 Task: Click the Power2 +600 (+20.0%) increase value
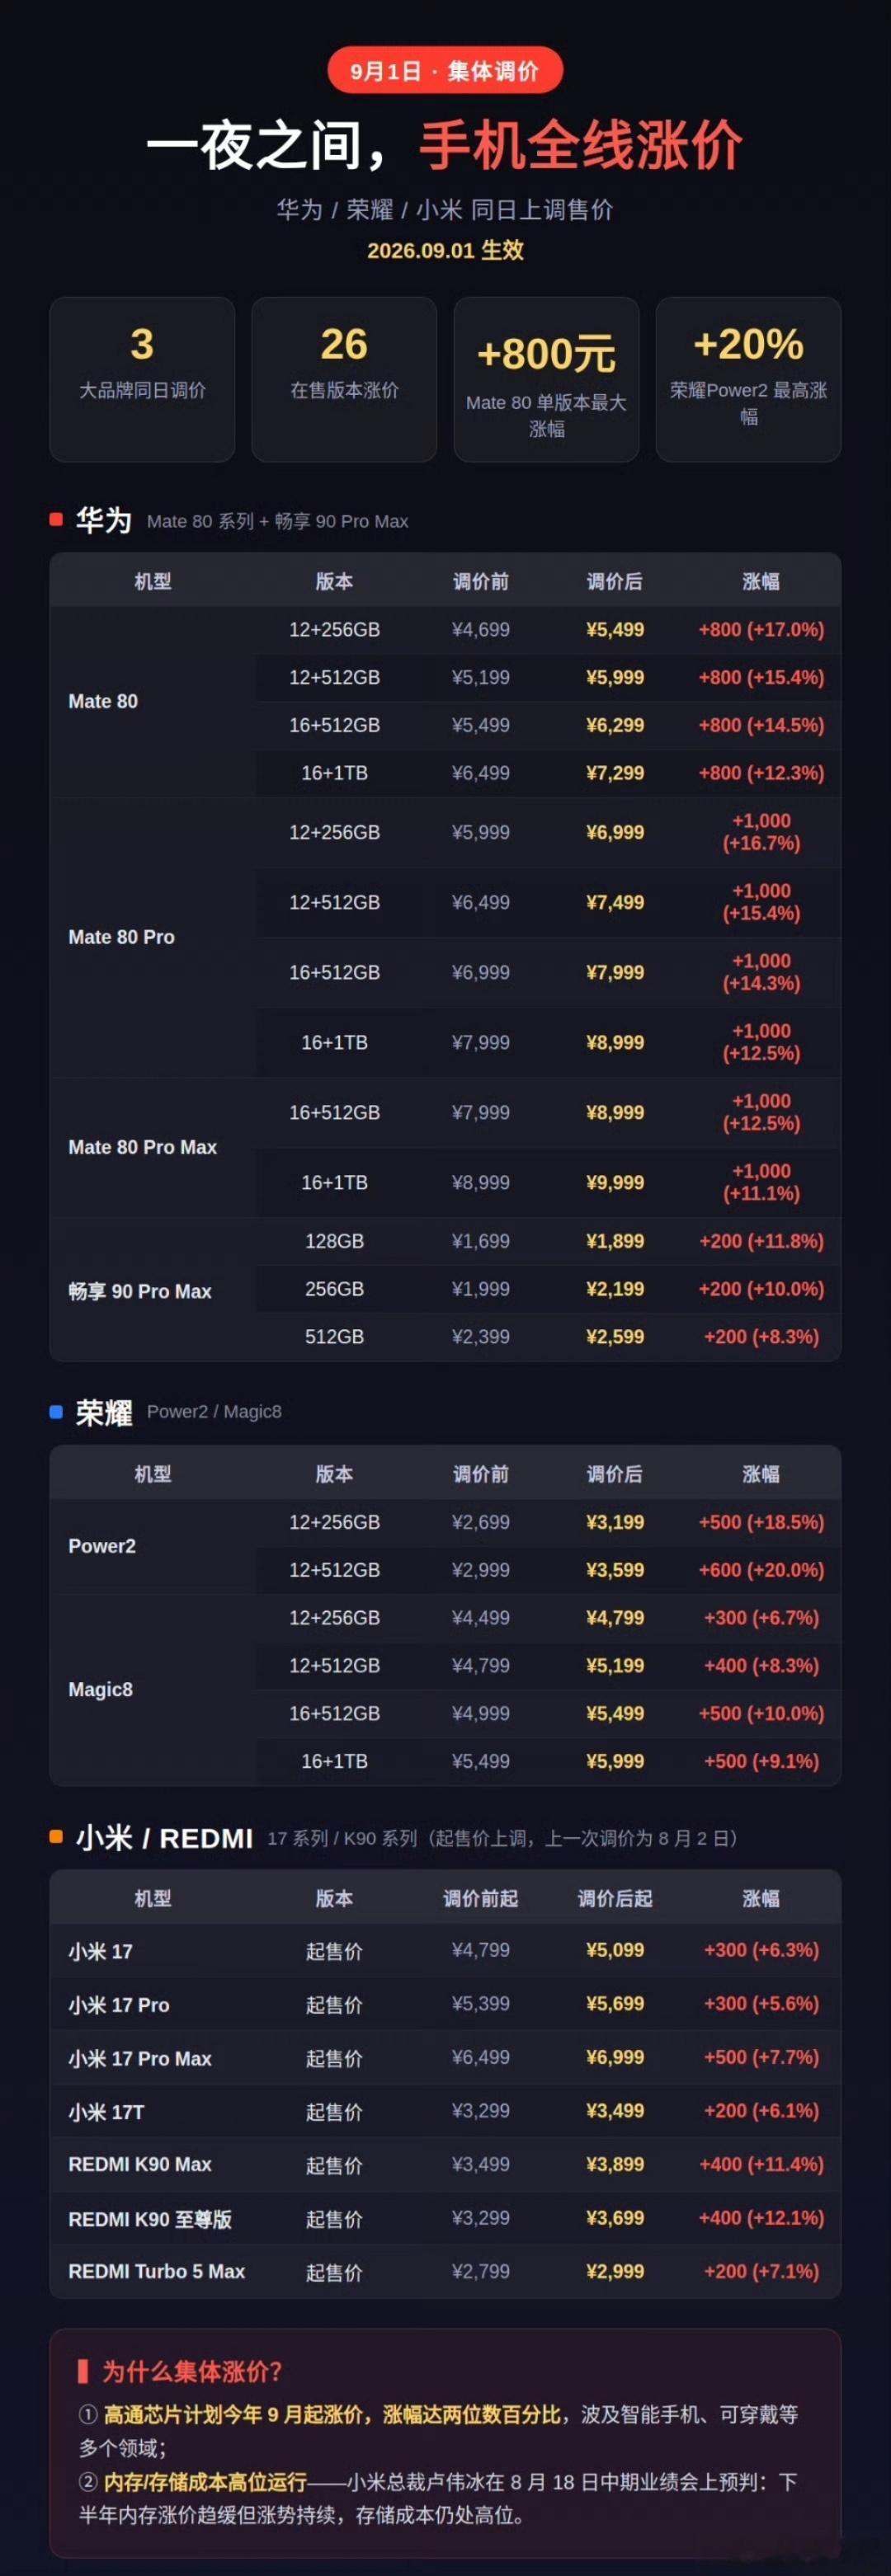761,1570
